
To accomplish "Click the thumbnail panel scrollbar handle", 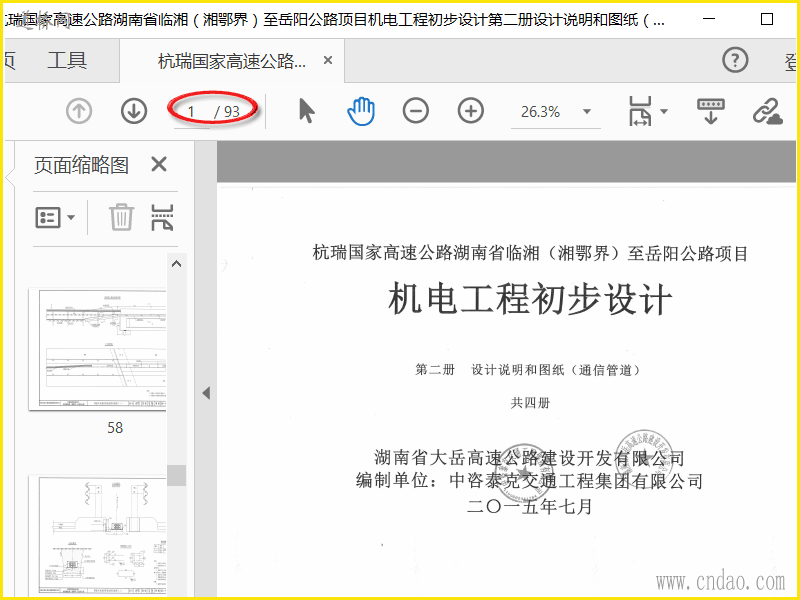I will tap(177, 476).
